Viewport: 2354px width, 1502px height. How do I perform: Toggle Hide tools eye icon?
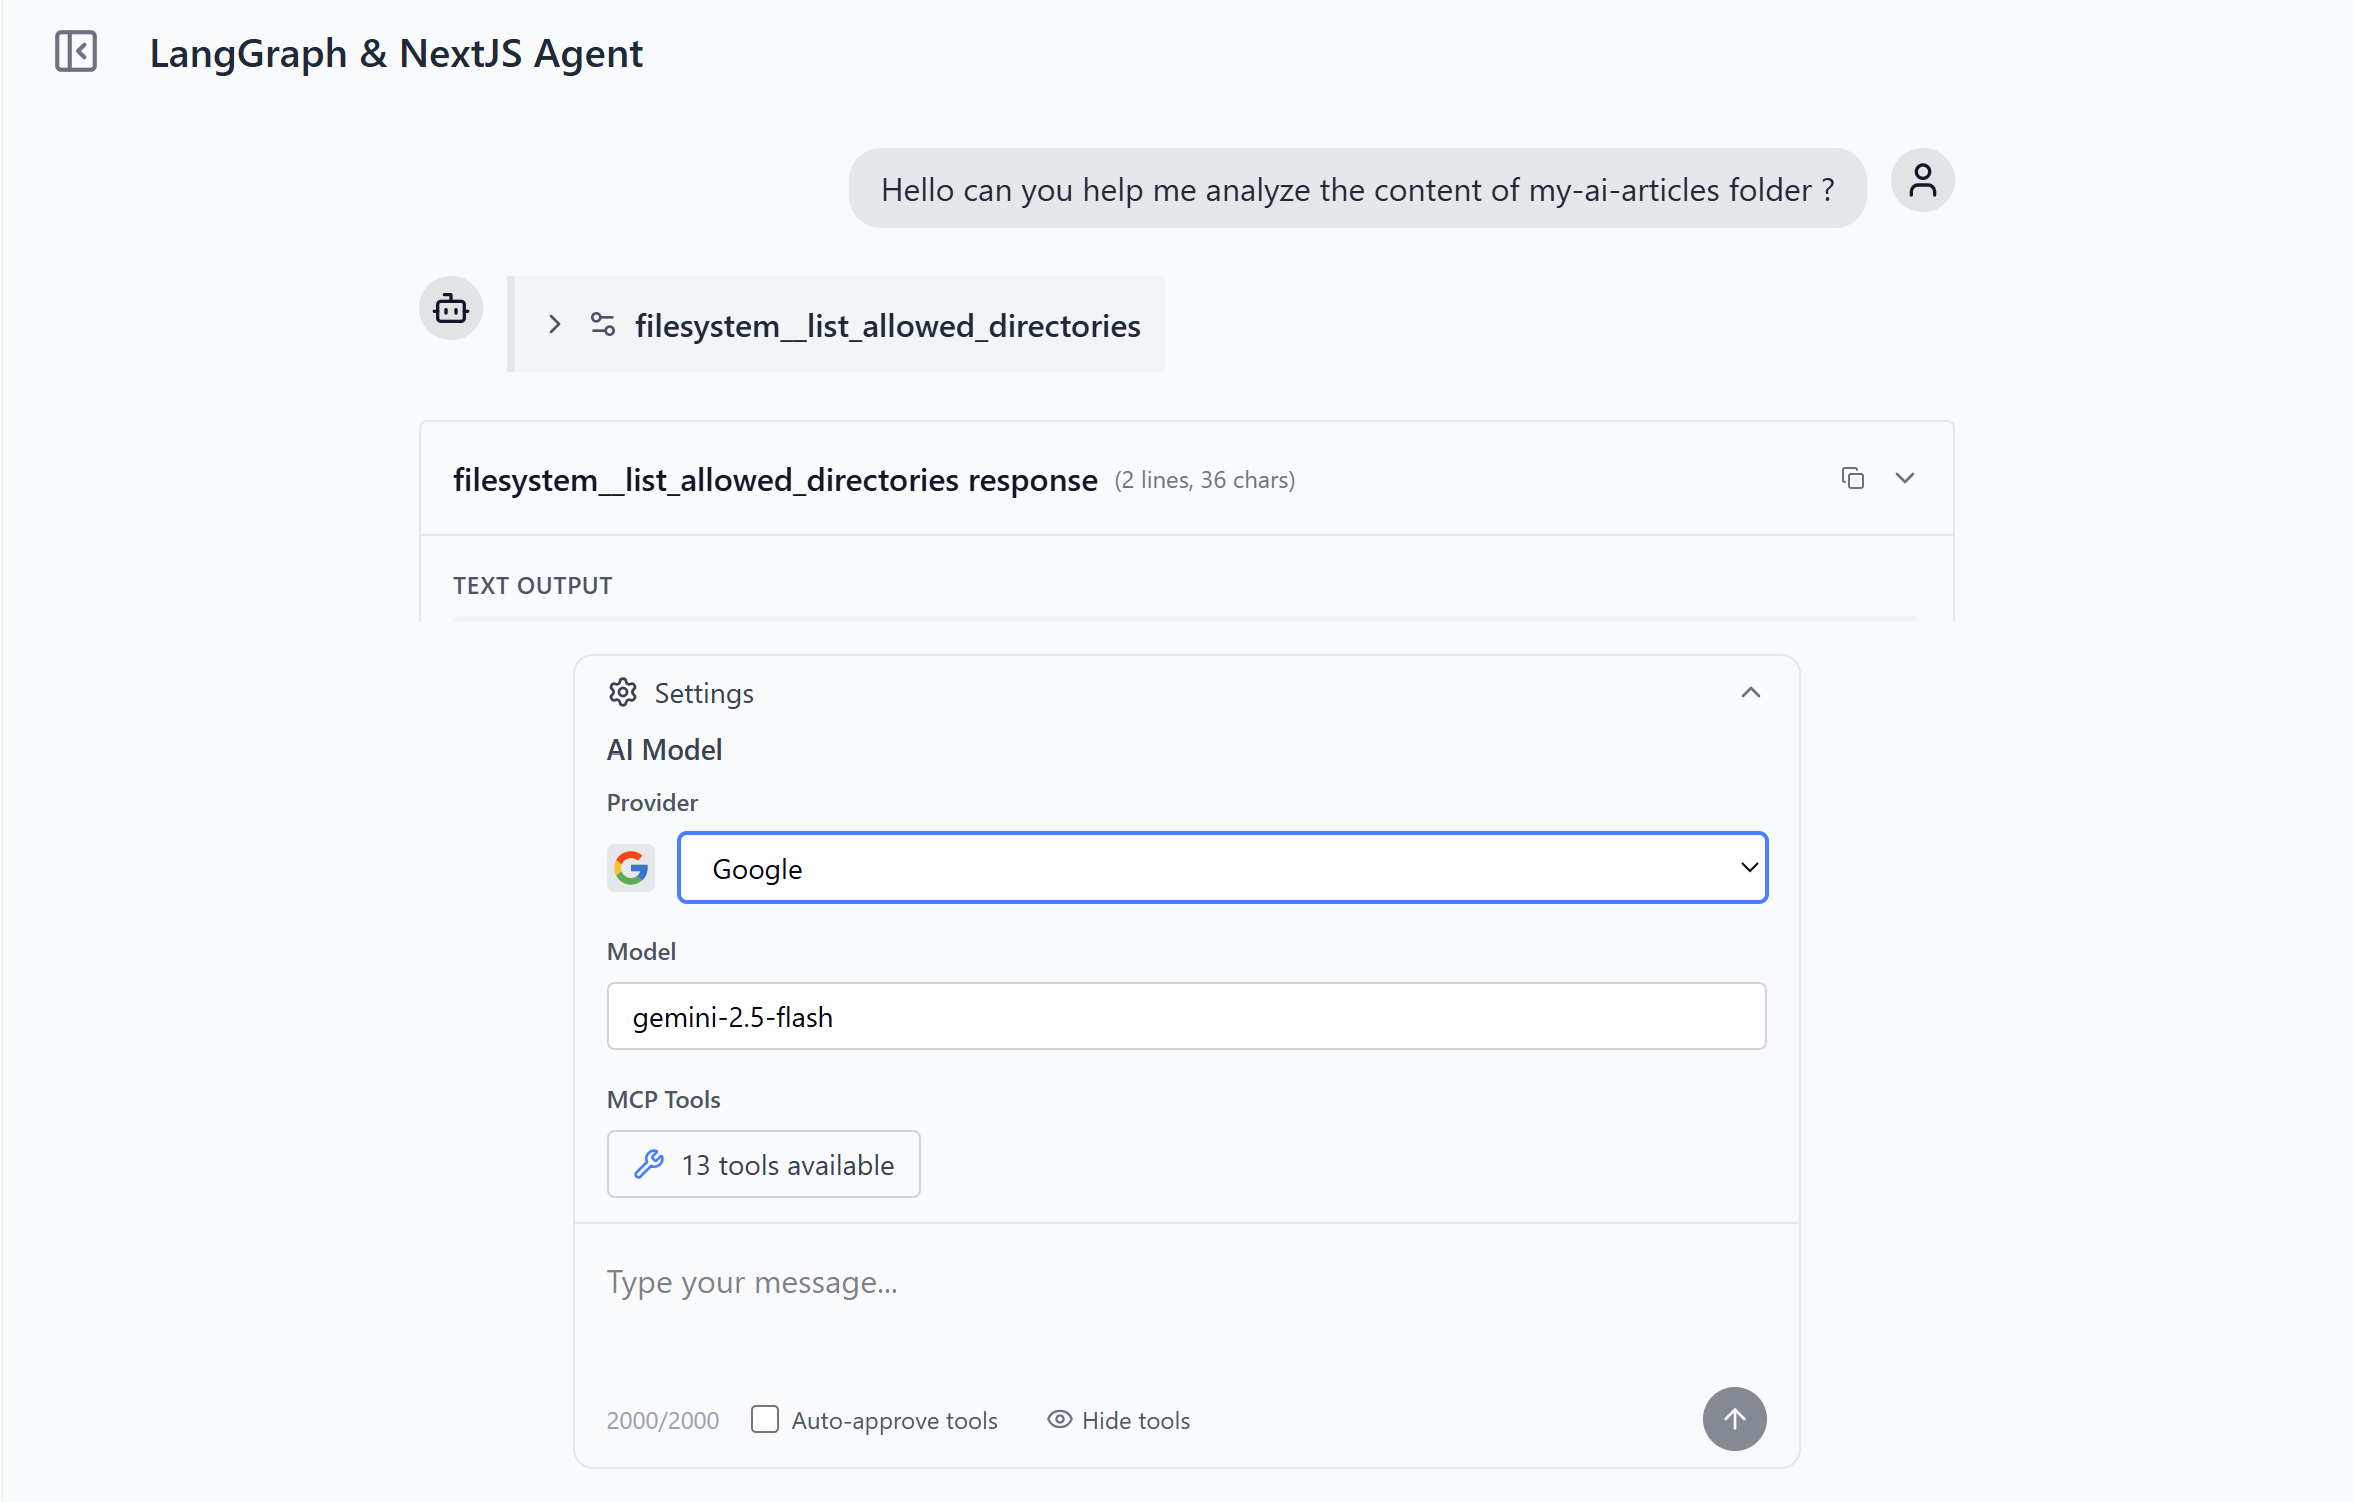(1059, 1419)
